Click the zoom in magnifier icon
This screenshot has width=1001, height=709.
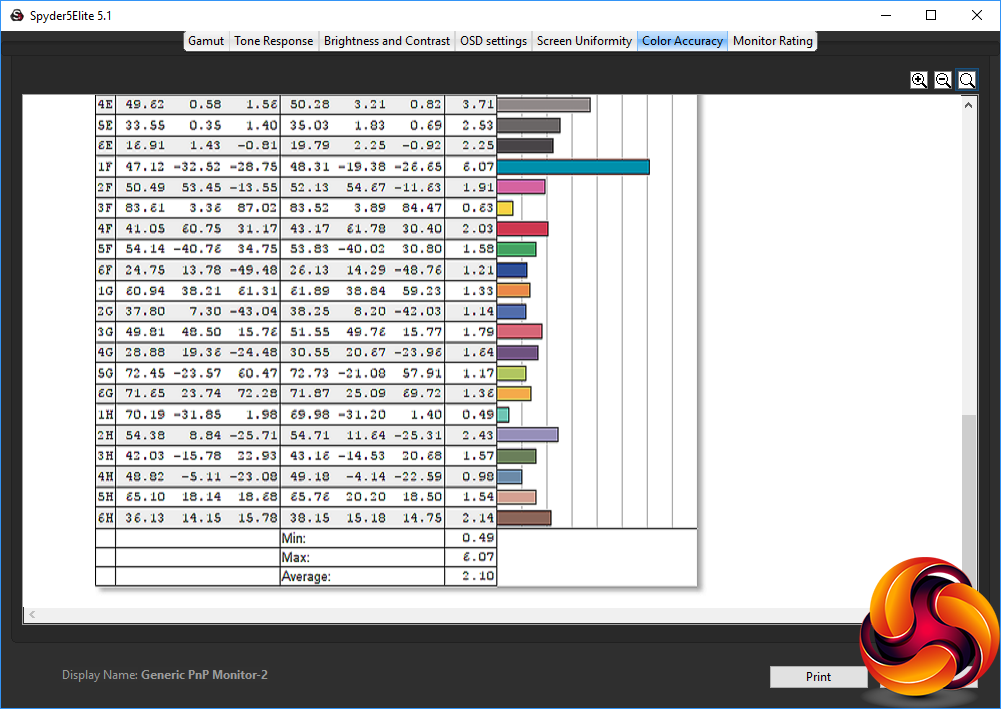coord(919,80)
